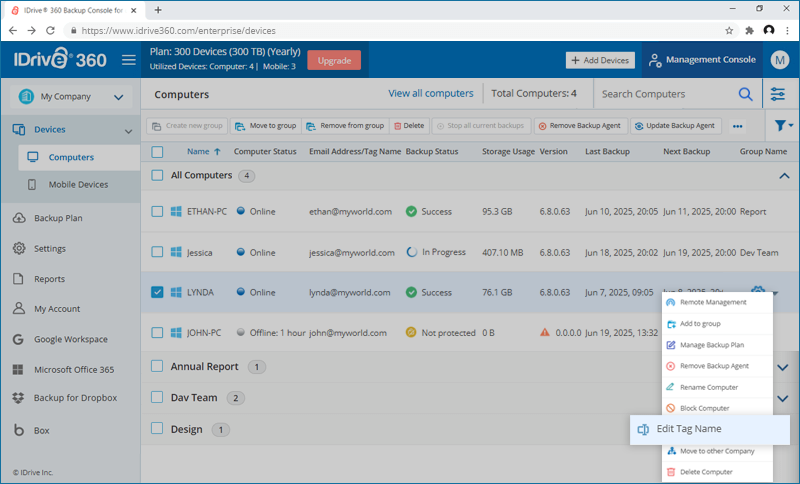The image size is (800, 484).
Task: Open the Management Console
Action: (x=702, y=60)
